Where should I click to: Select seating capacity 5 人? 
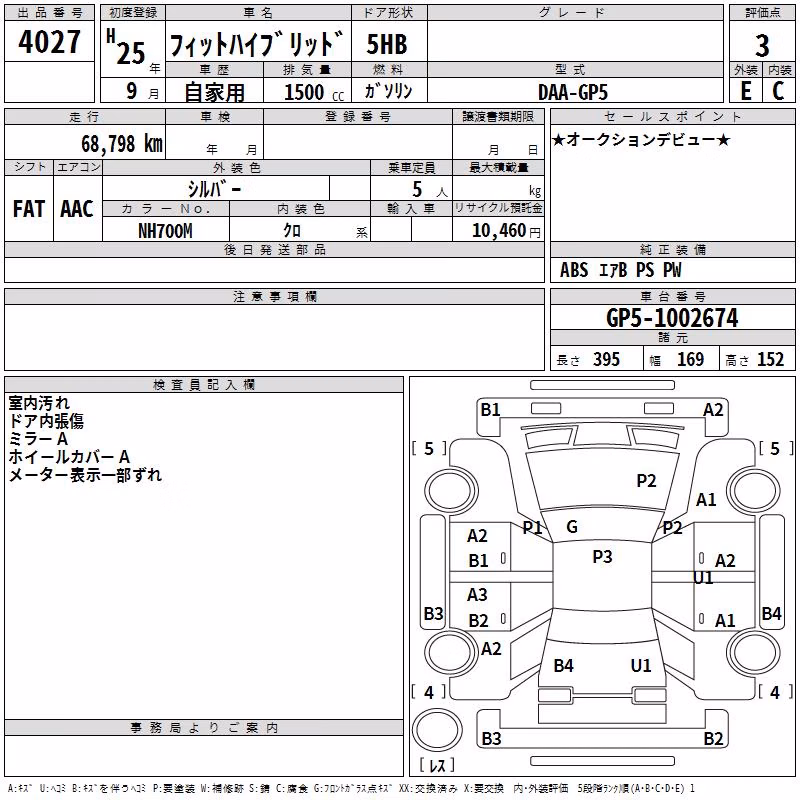point(430,190)
